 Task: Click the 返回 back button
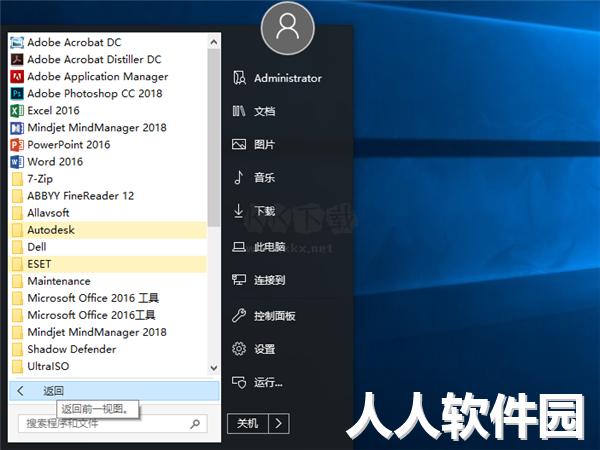(x=114, y=391)
